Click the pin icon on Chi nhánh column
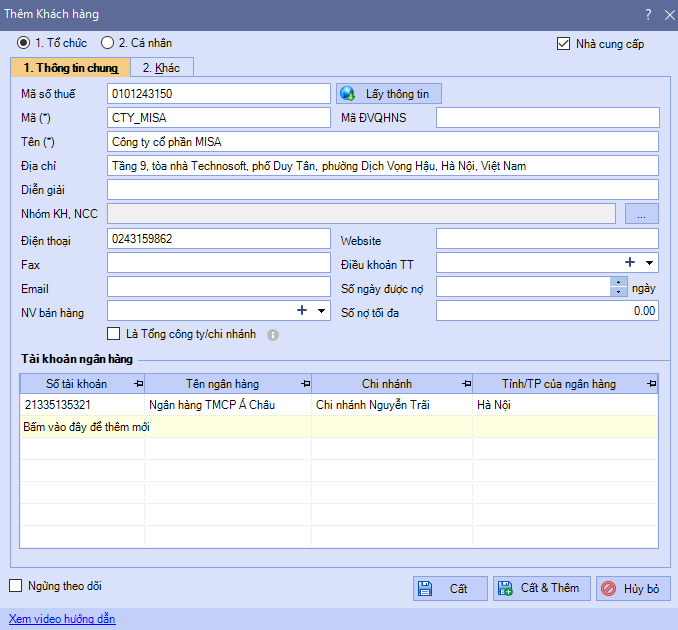678x630 pixels. pyautogui.click(x=465, y=384)
